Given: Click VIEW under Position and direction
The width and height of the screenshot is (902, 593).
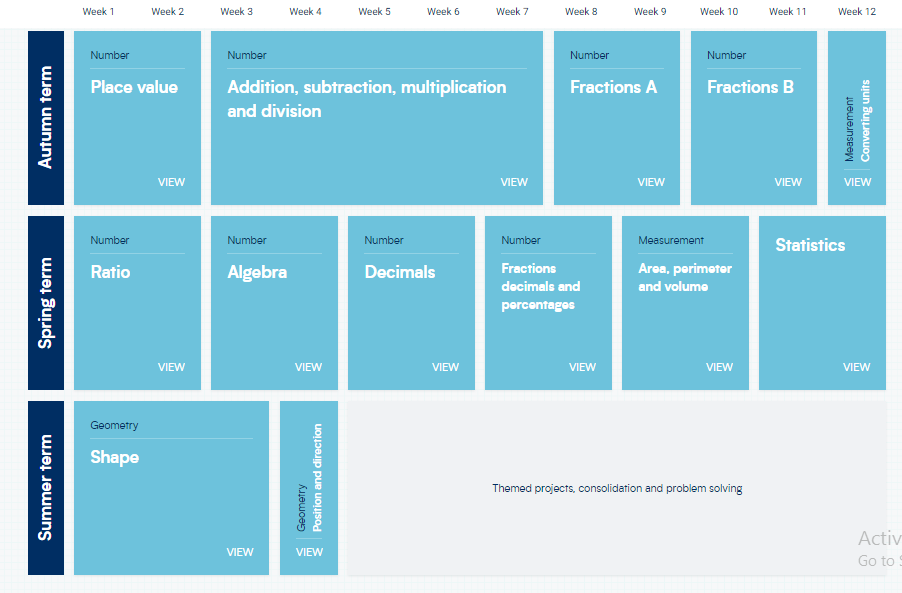Looking at the screenshot, I should (309, 552).
